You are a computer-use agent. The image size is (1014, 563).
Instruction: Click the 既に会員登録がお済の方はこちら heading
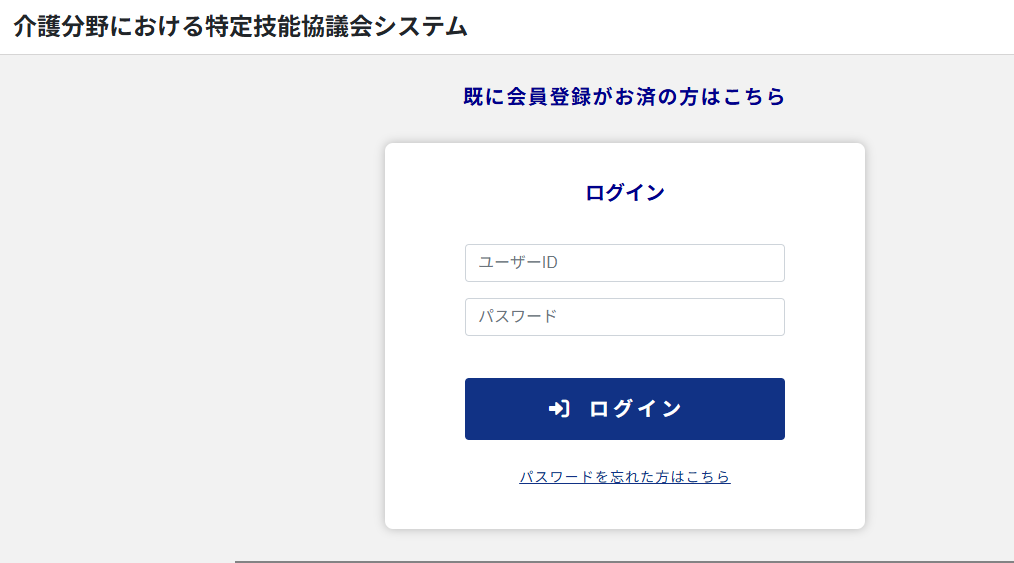[x=624, y=97]
